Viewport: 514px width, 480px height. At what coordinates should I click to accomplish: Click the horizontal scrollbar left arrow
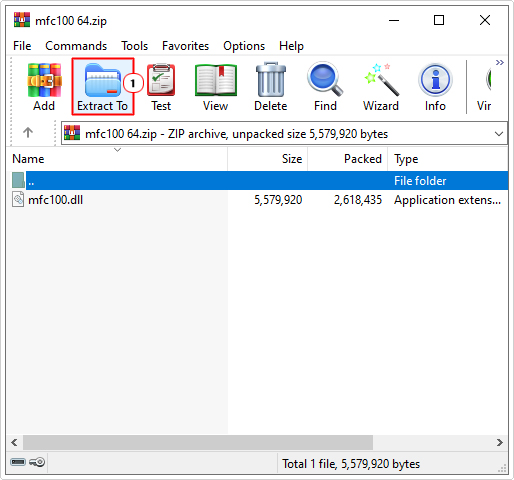14,443
